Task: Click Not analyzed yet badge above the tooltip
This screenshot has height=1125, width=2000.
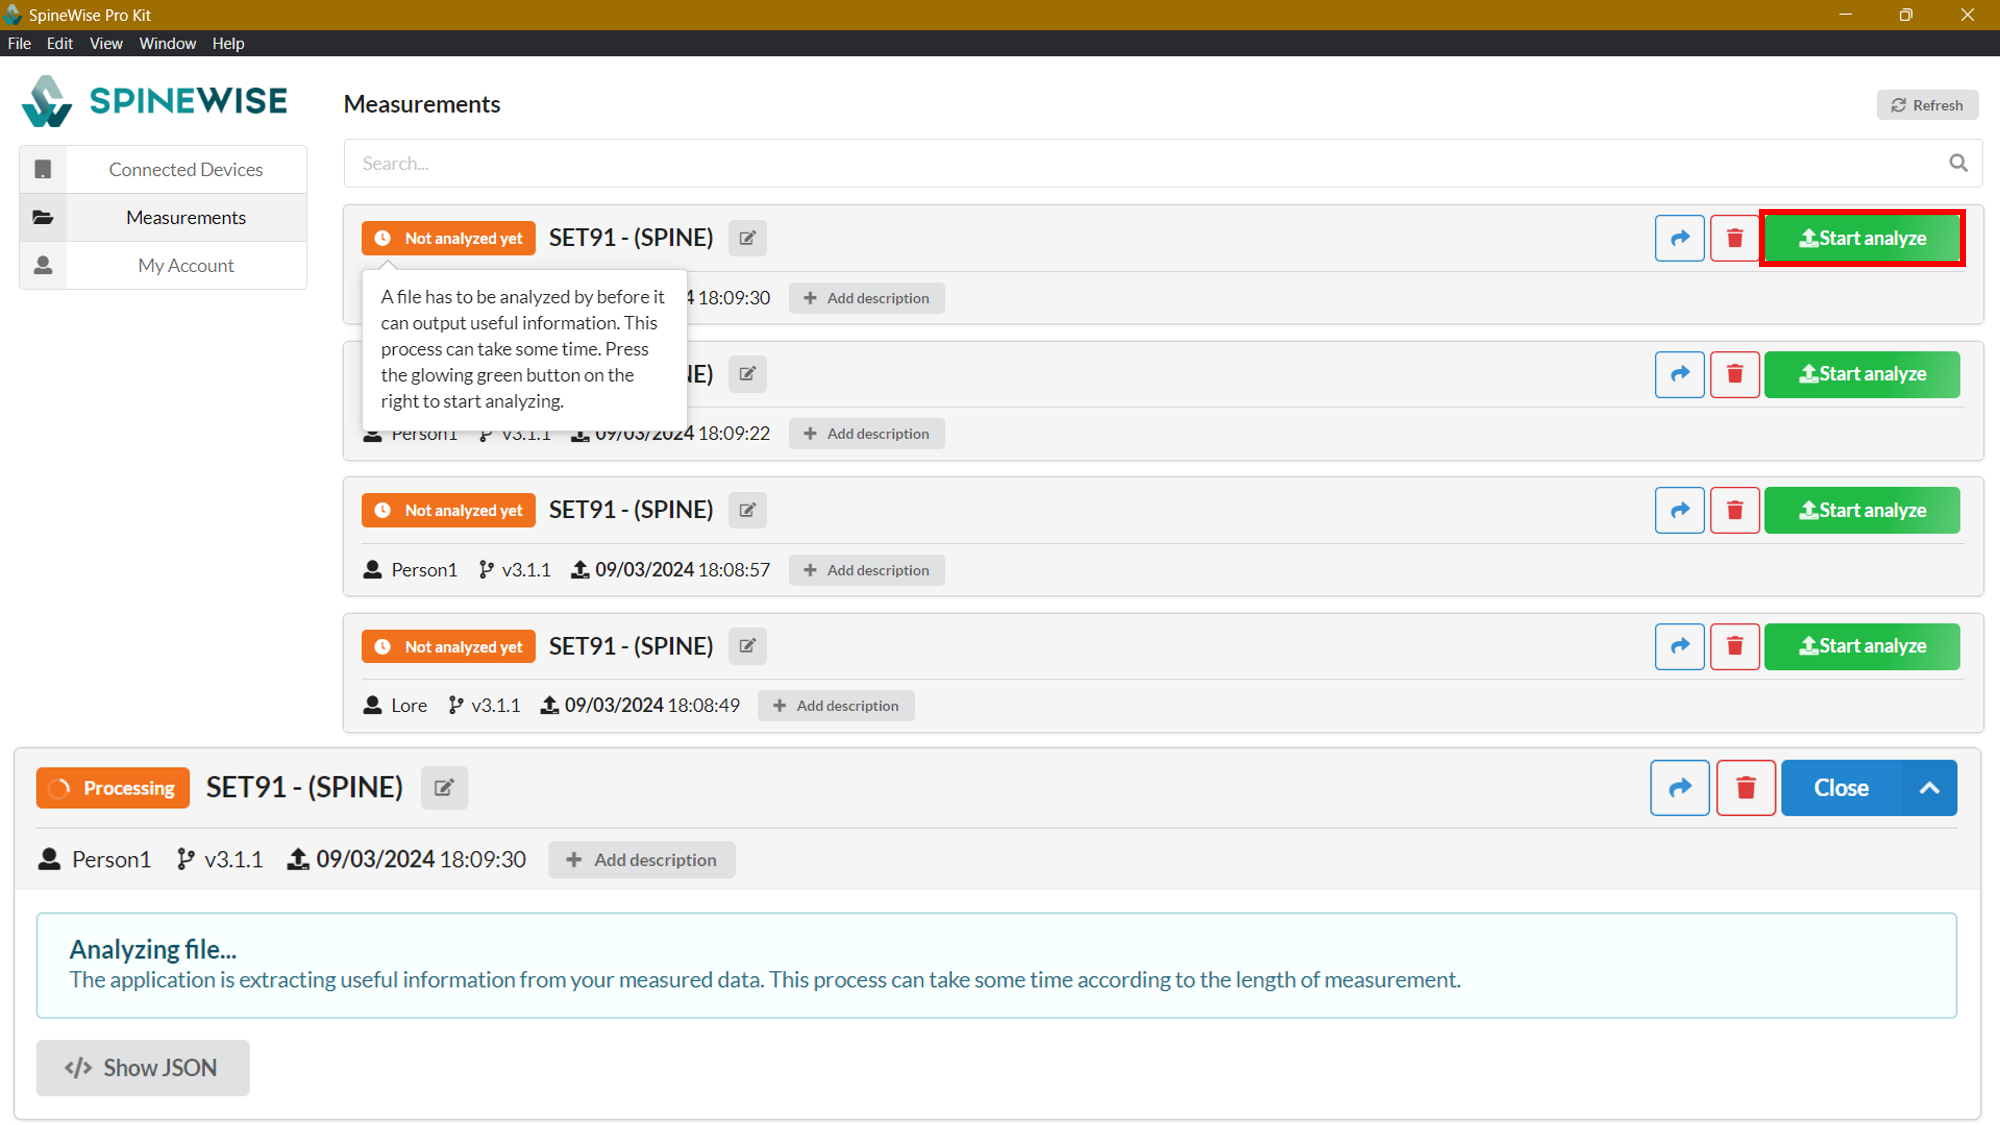Action: point(449,238)
